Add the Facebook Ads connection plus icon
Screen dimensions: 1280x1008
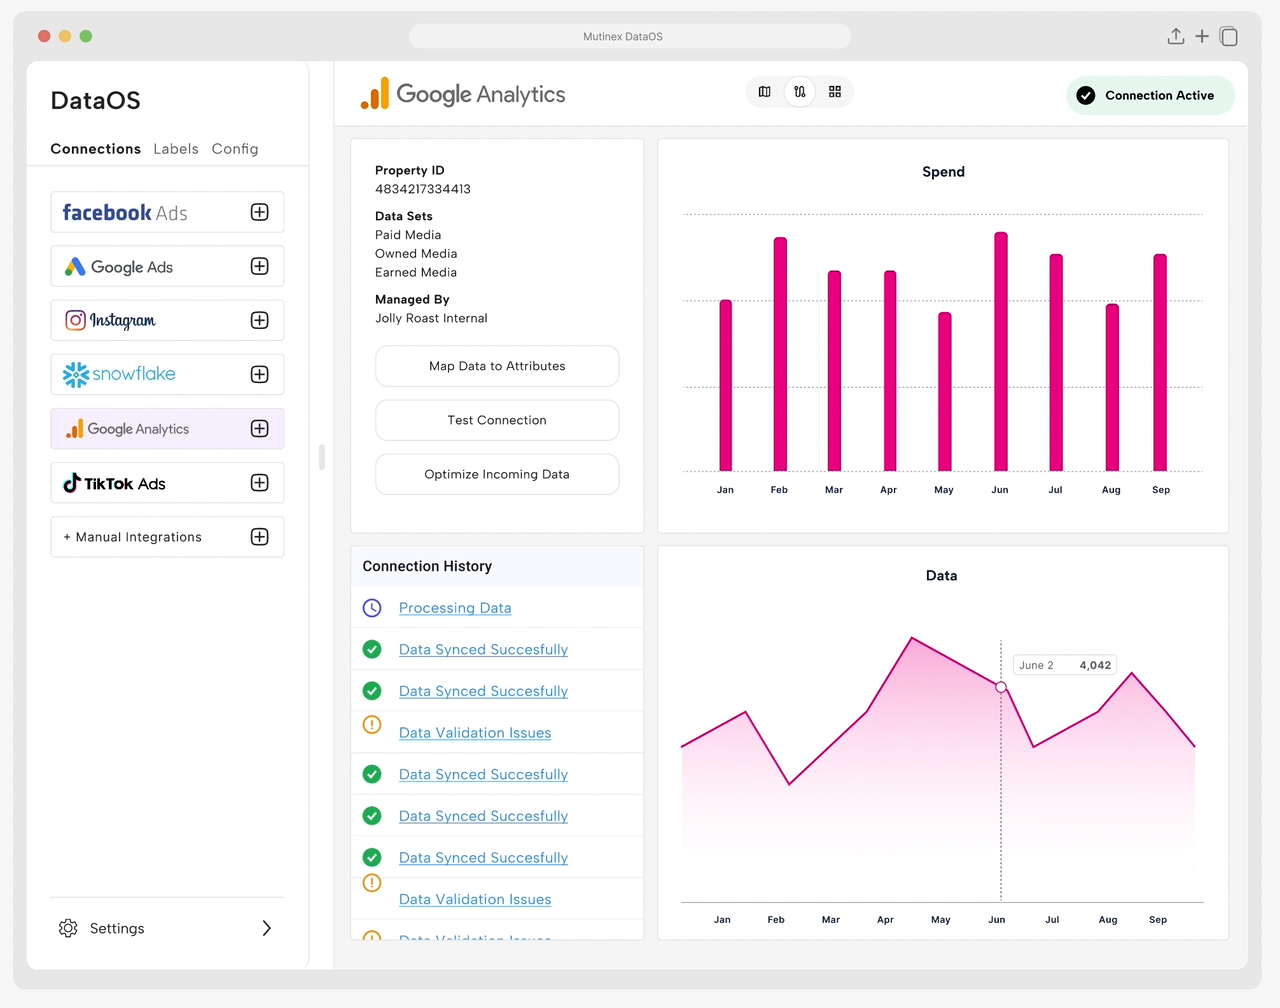(260, 212)
